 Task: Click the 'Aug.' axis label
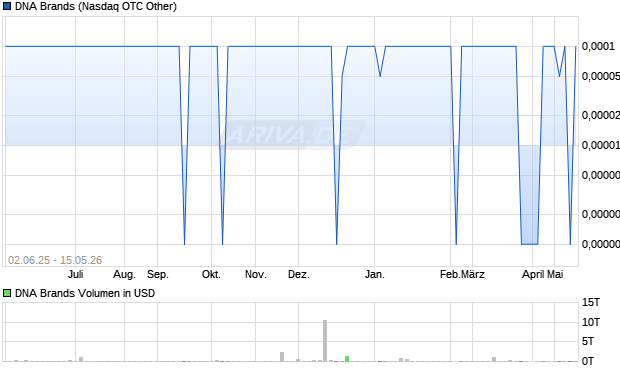coord(124,274)
